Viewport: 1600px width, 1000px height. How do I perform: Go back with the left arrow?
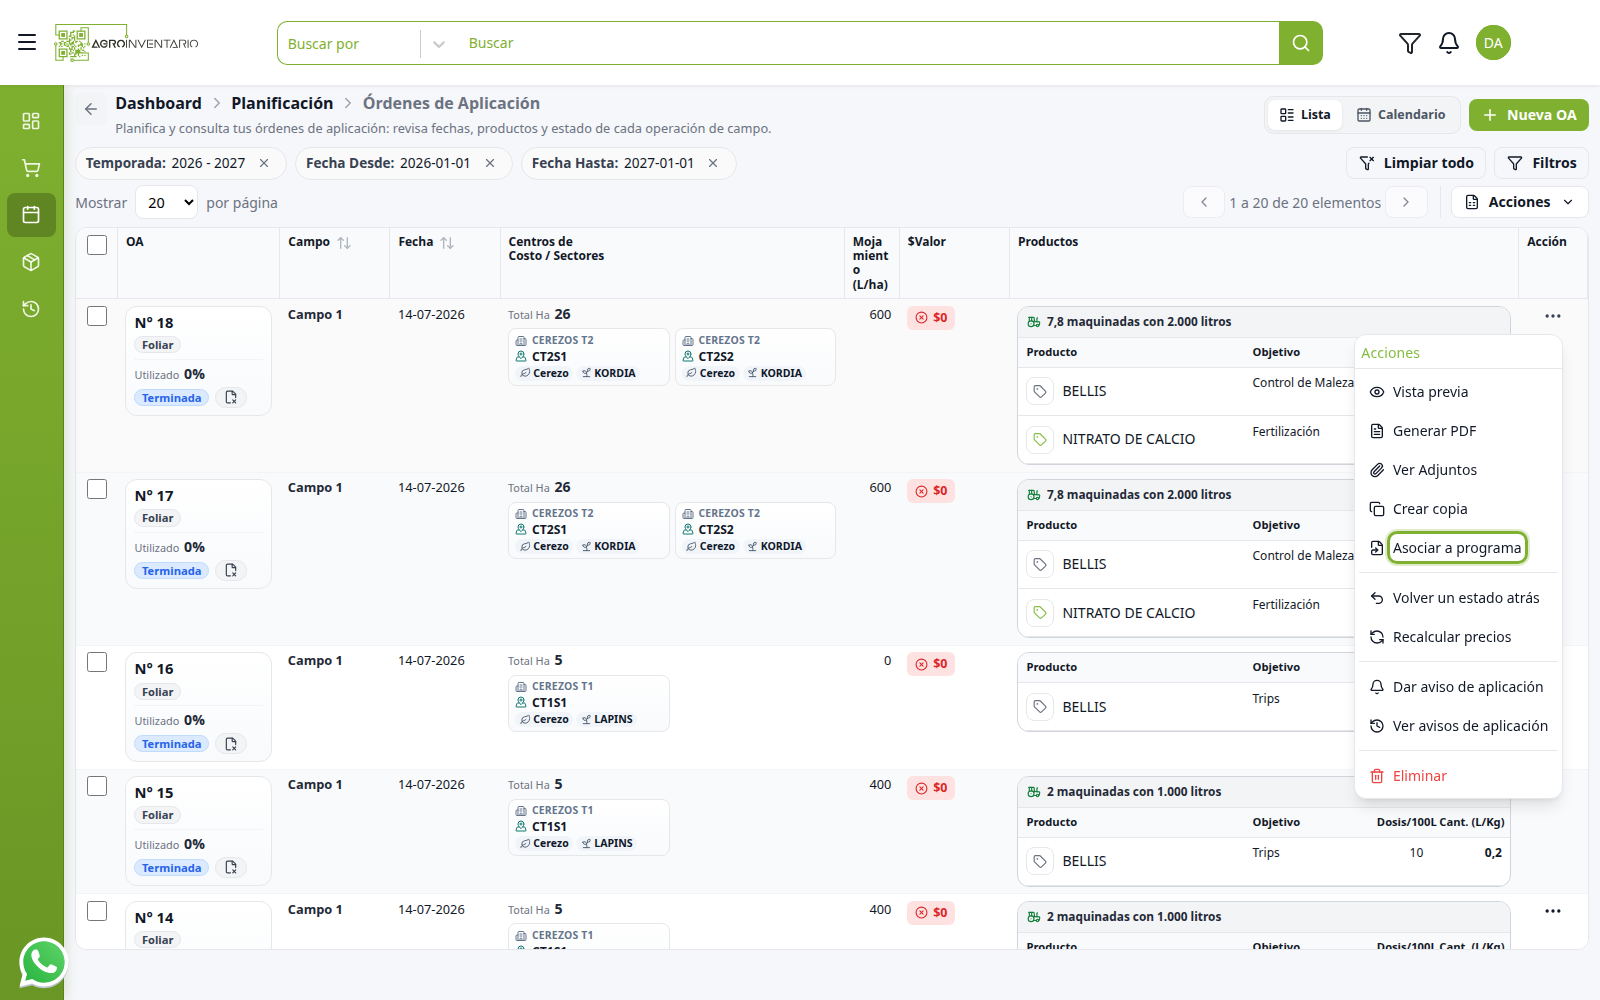[91, 109]
